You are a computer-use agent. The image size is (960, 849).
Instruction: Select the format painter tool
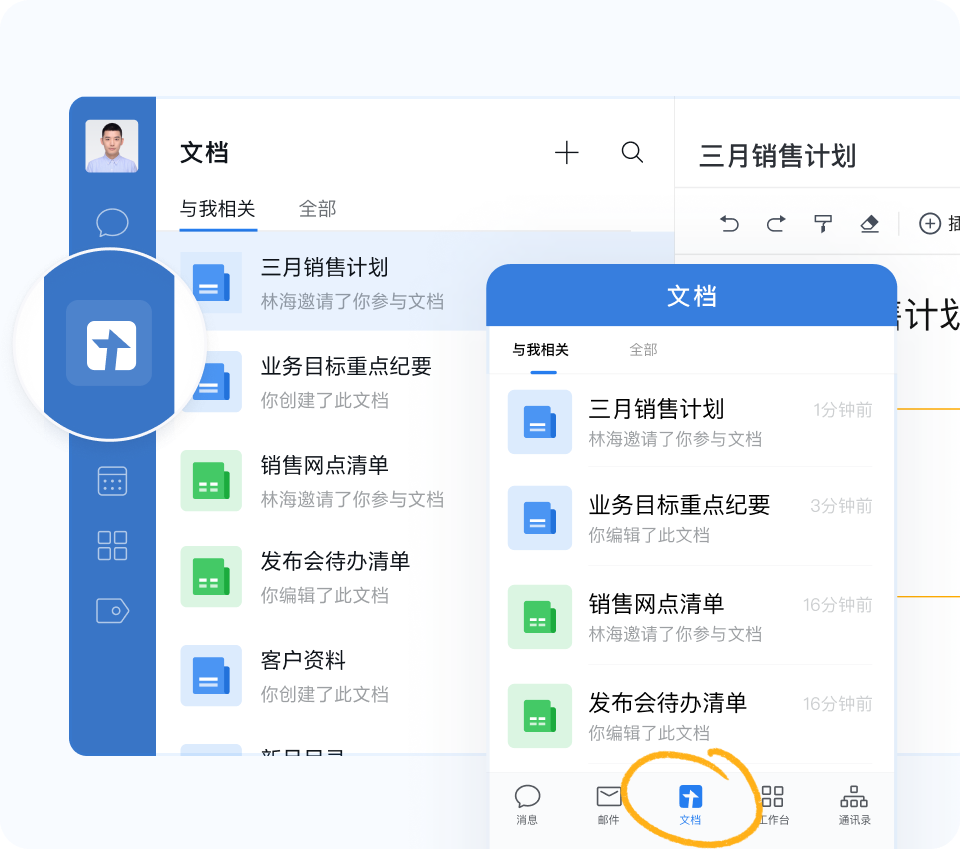pos(822,224)
